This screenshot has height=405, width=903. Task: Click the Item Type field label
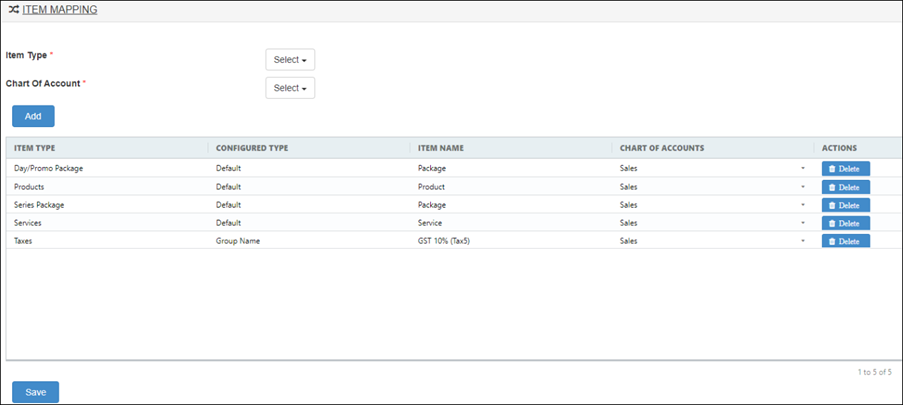tap(26, 55)
